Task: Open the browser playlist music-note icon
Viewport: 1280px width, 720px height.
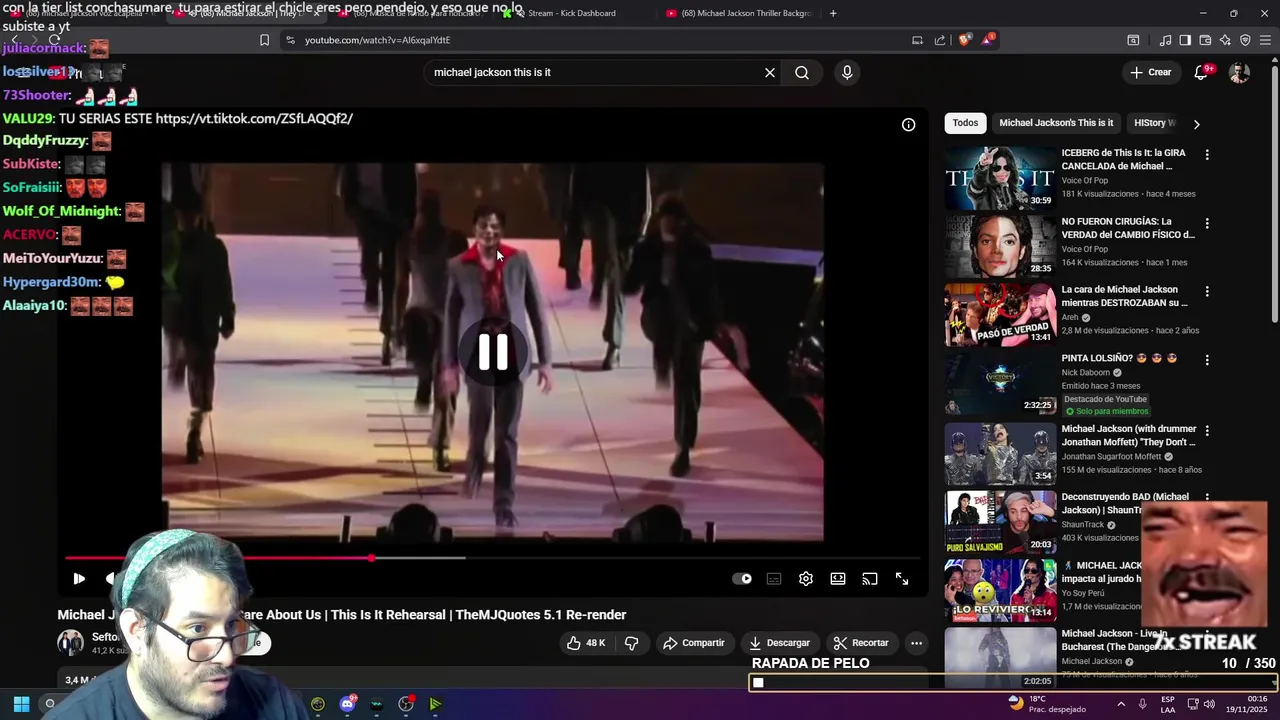Action: coord(1165,40)
